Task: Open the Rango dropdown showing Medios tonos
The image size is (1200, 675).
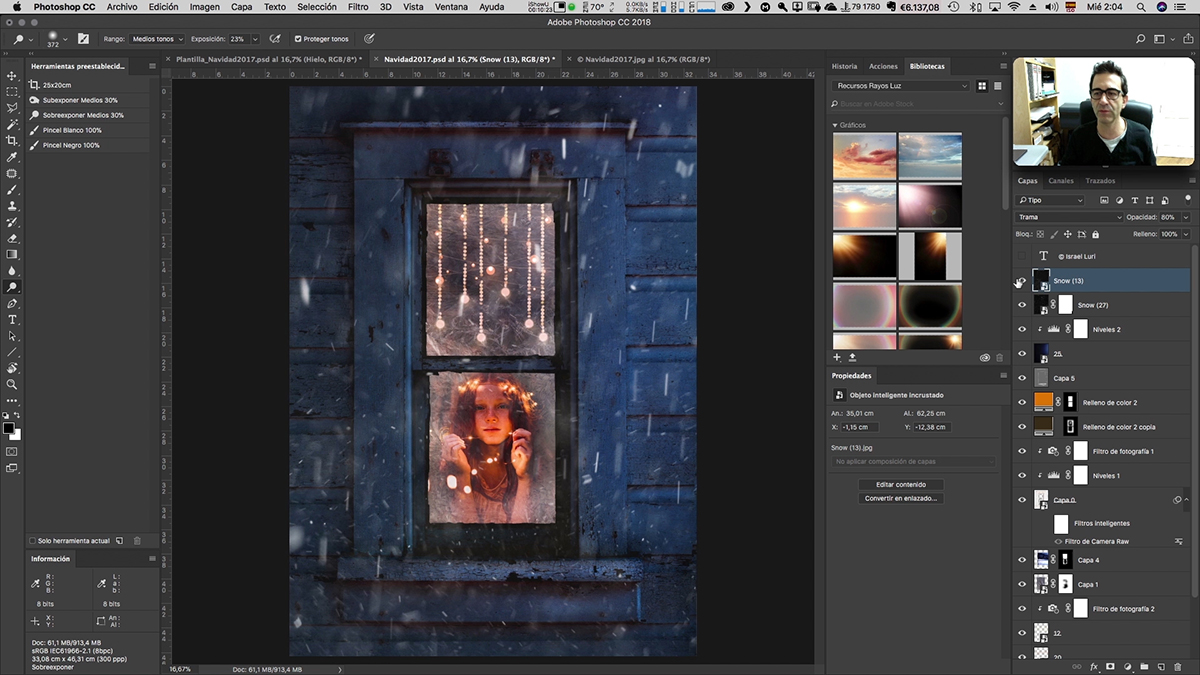Action: coord(155,39)
